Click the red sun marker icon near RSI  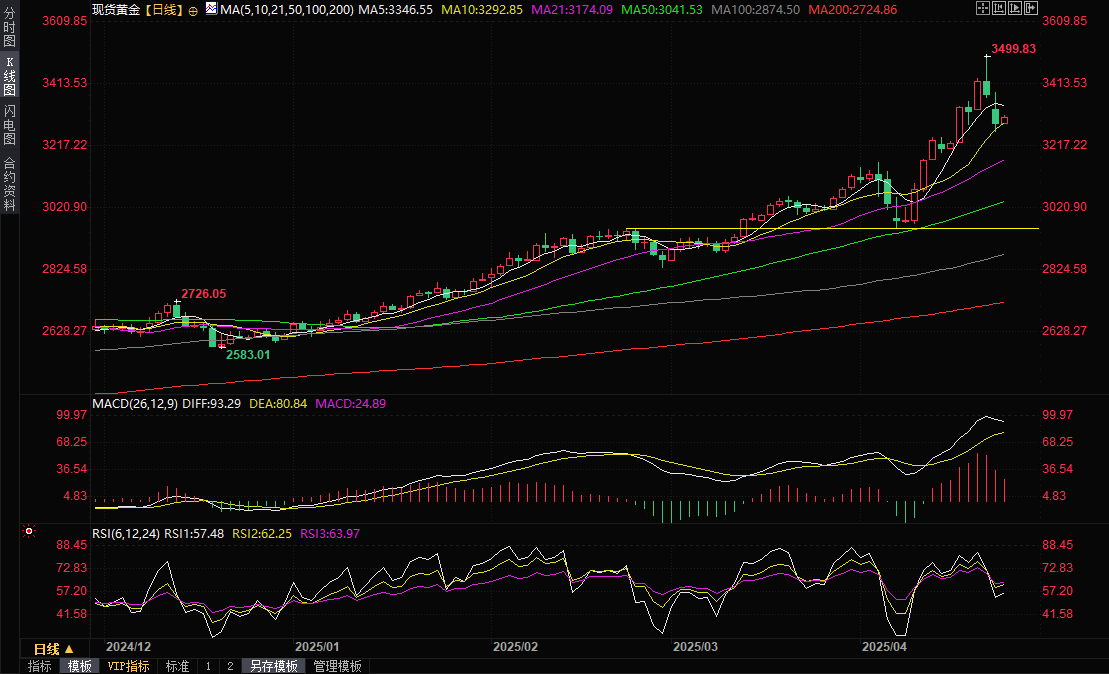[29, 531]
